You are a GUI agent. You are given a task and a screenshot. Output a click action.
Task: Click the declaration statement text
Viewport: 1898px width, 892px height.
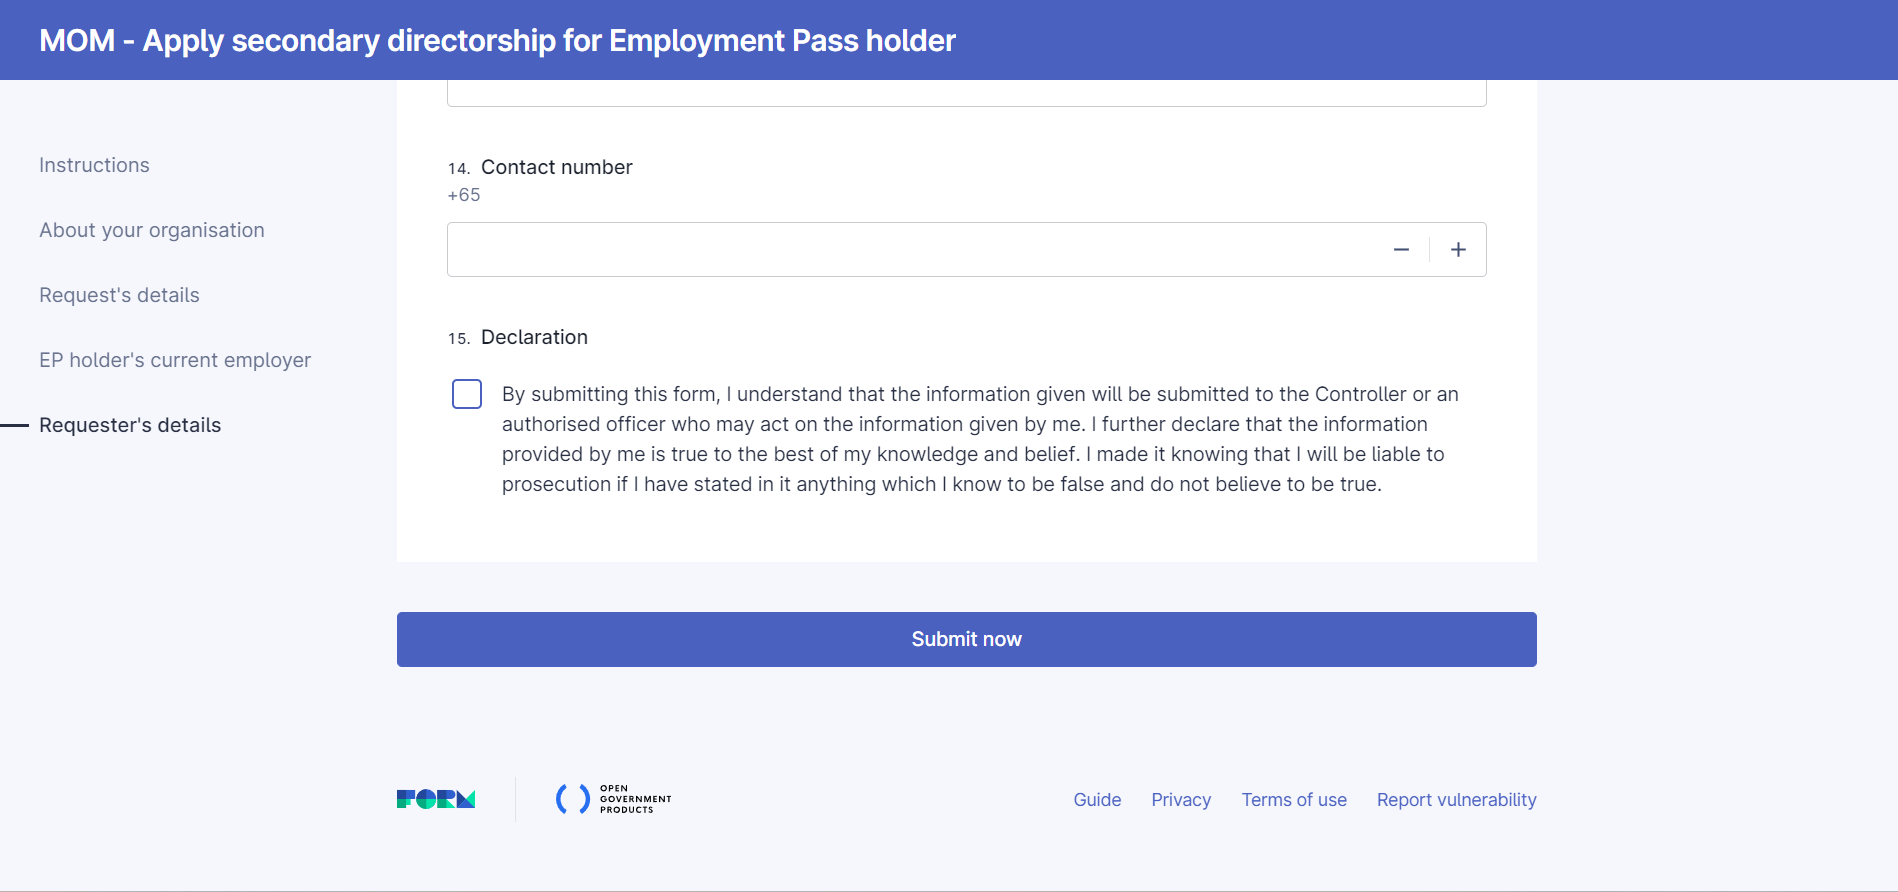coord(980,439)
